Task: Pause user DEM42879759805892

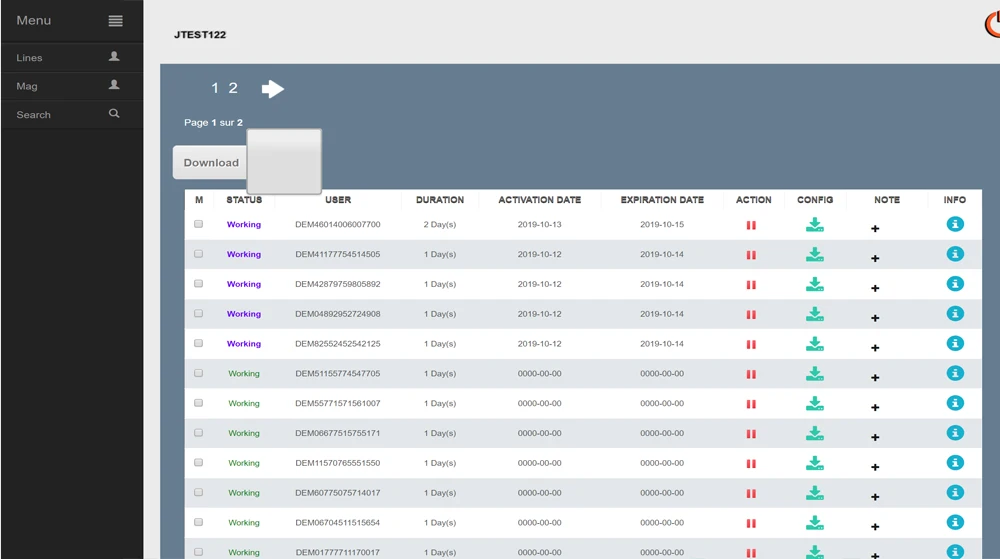Action: (x=751, y=285)
